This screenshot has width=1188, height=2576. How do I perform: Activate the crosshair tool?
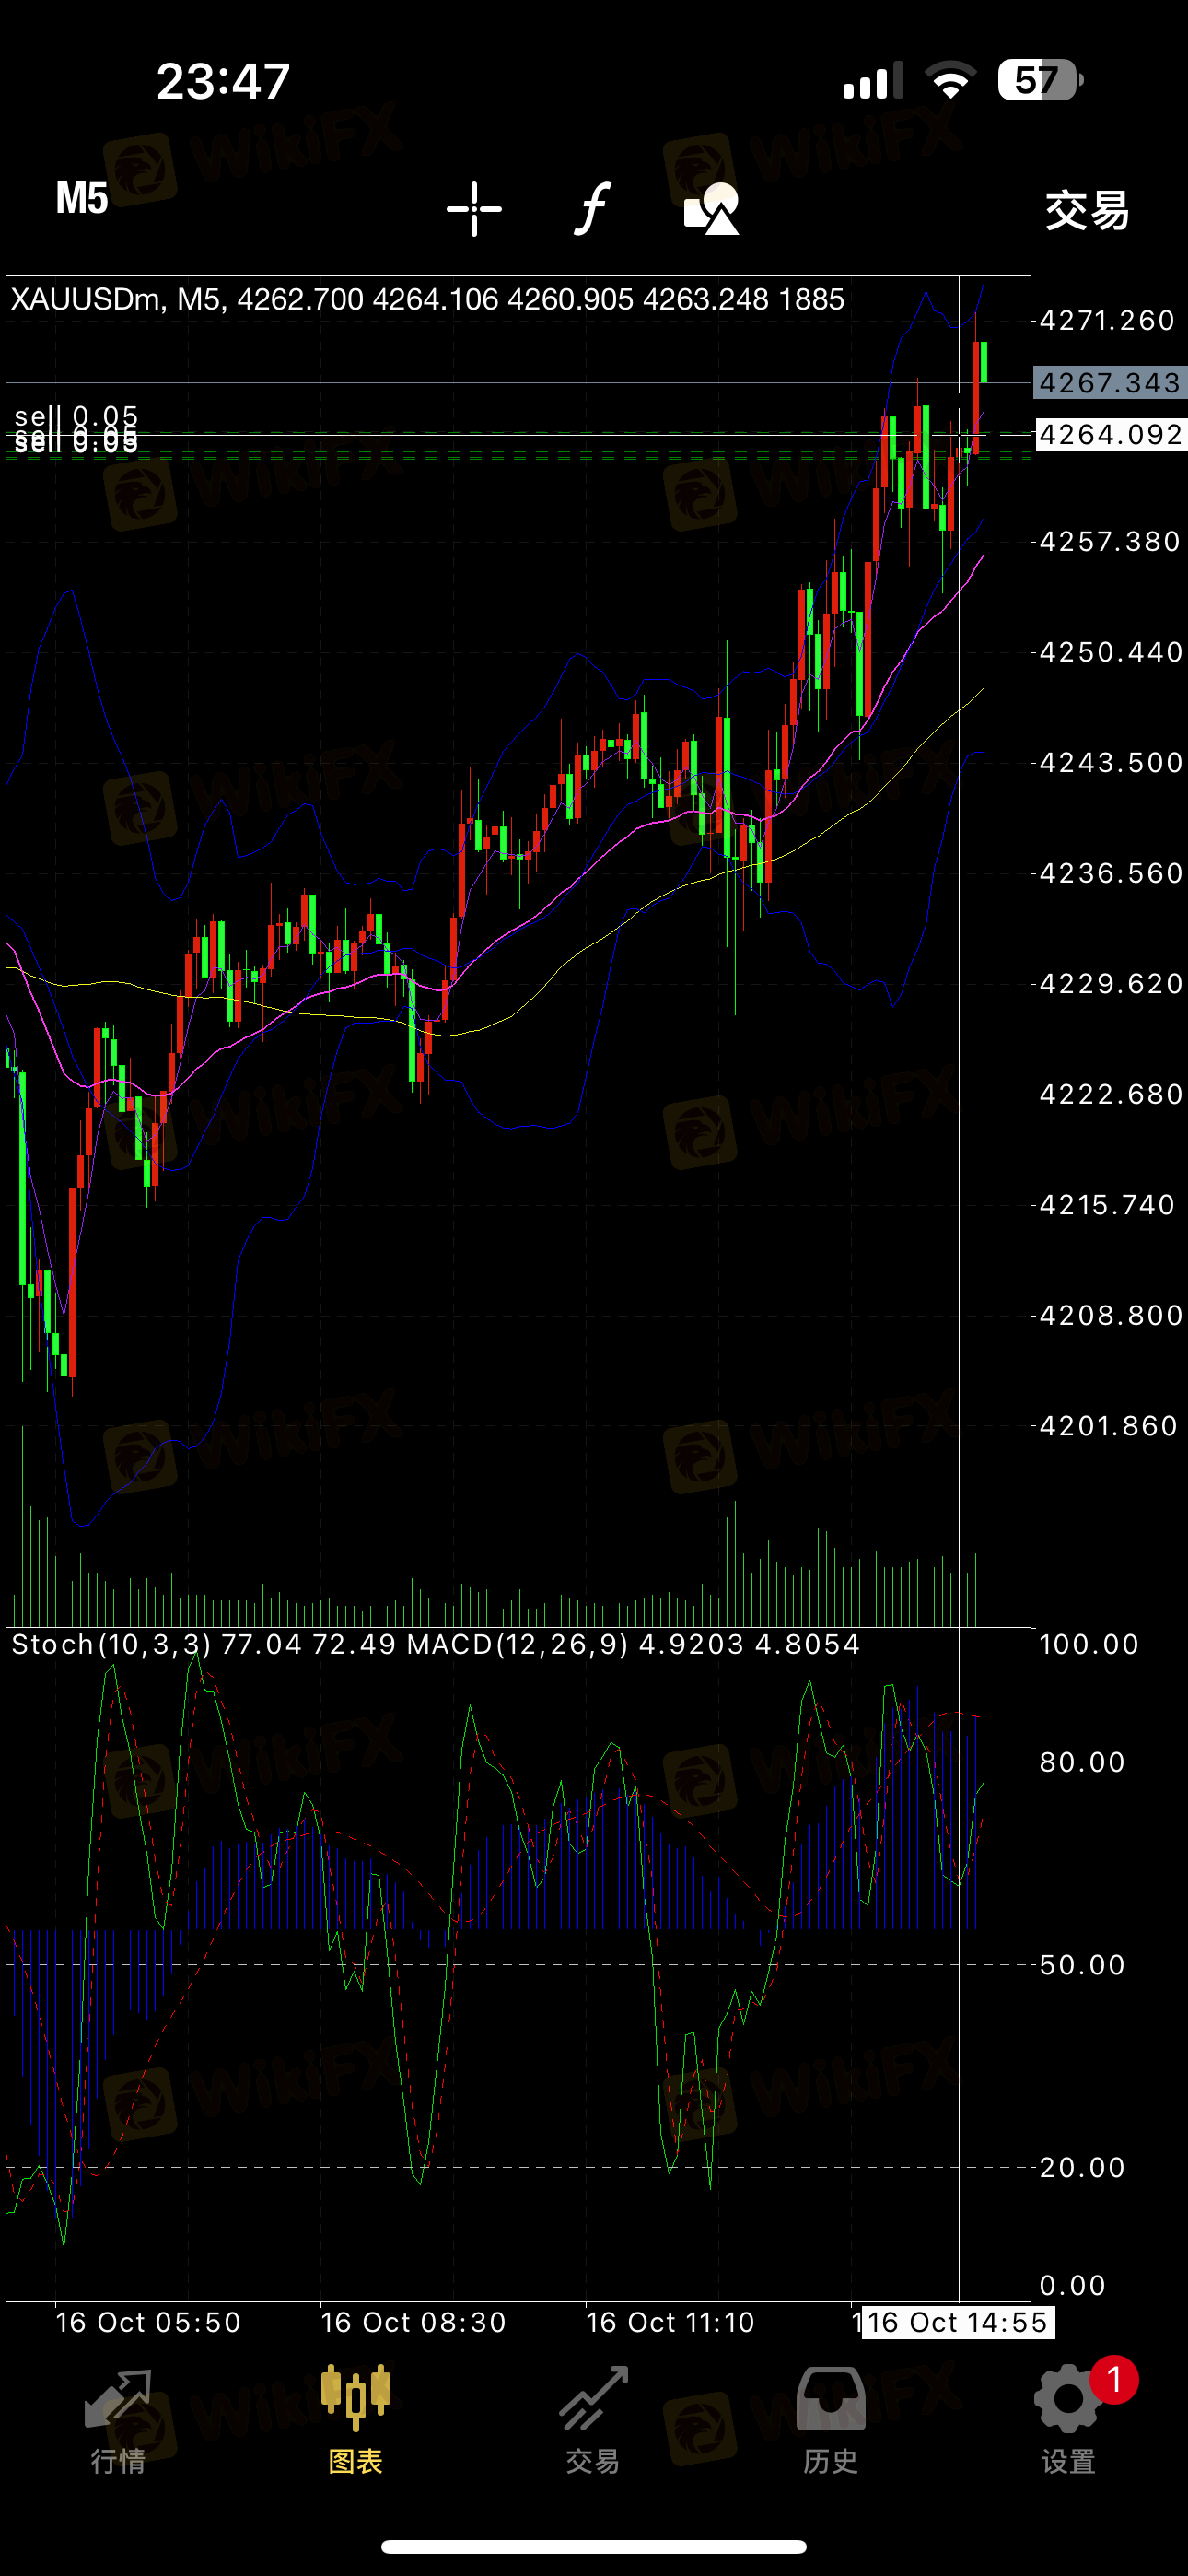click(474, 209)
